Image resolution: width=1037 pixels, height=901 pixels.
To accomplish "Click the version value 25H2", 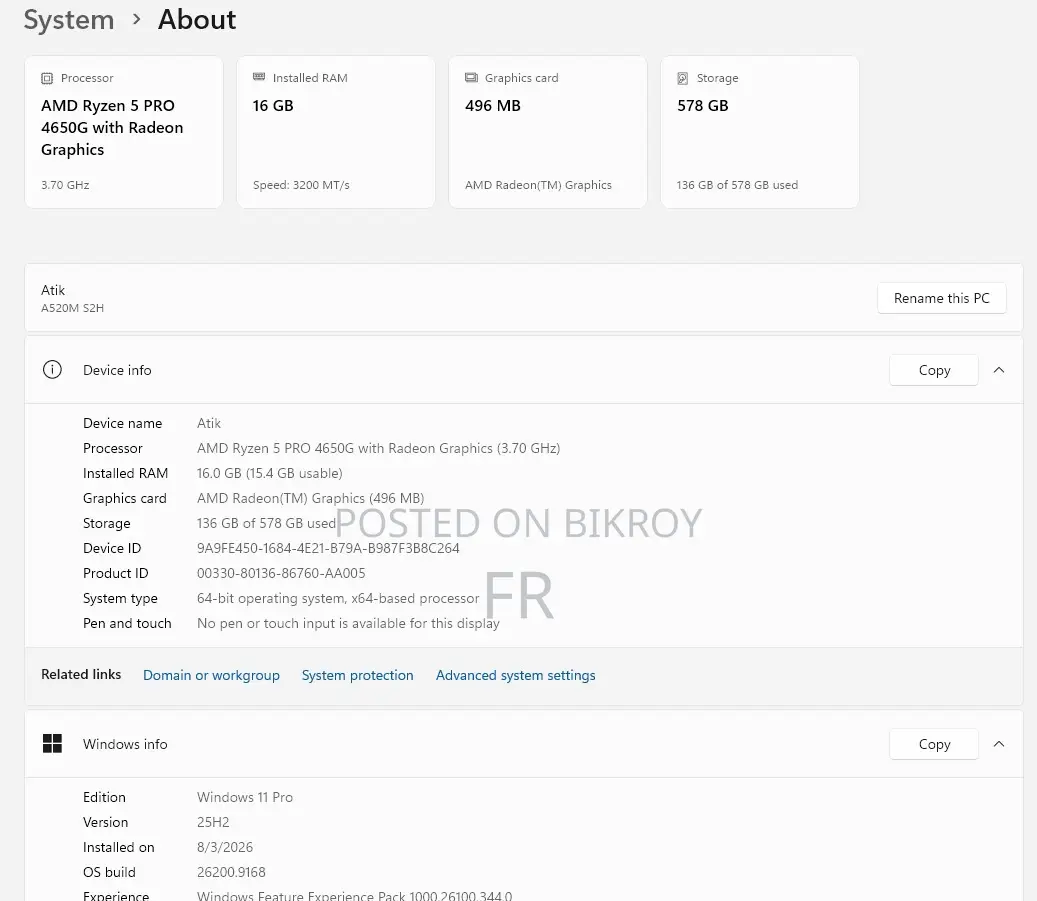I will click(213, 822).
